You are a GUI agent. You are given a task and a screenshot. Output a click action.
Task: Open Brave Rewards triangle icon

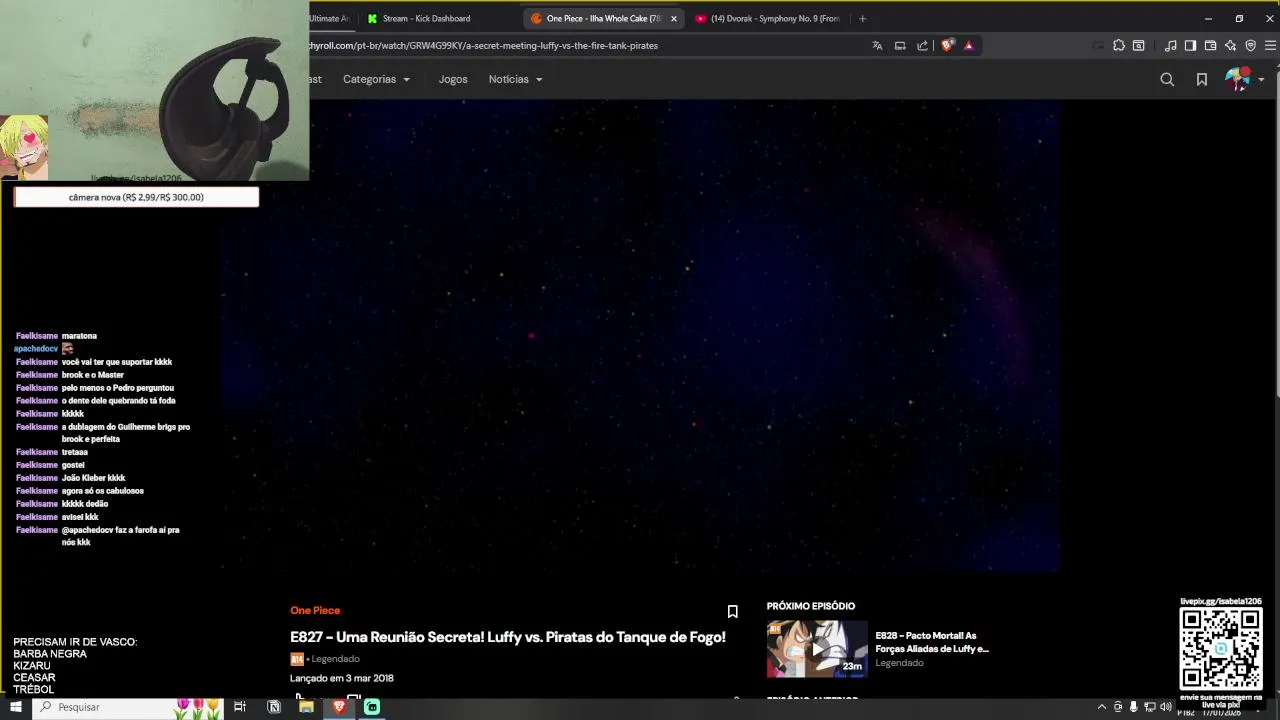pyautogui.click(x=968, y=45)
